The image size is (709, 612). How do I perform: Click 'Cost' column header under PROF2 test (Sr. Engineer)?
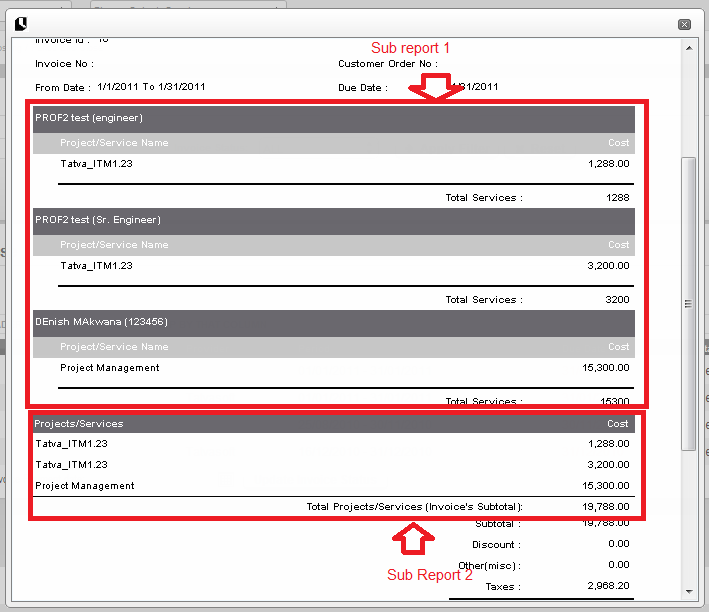618,245
